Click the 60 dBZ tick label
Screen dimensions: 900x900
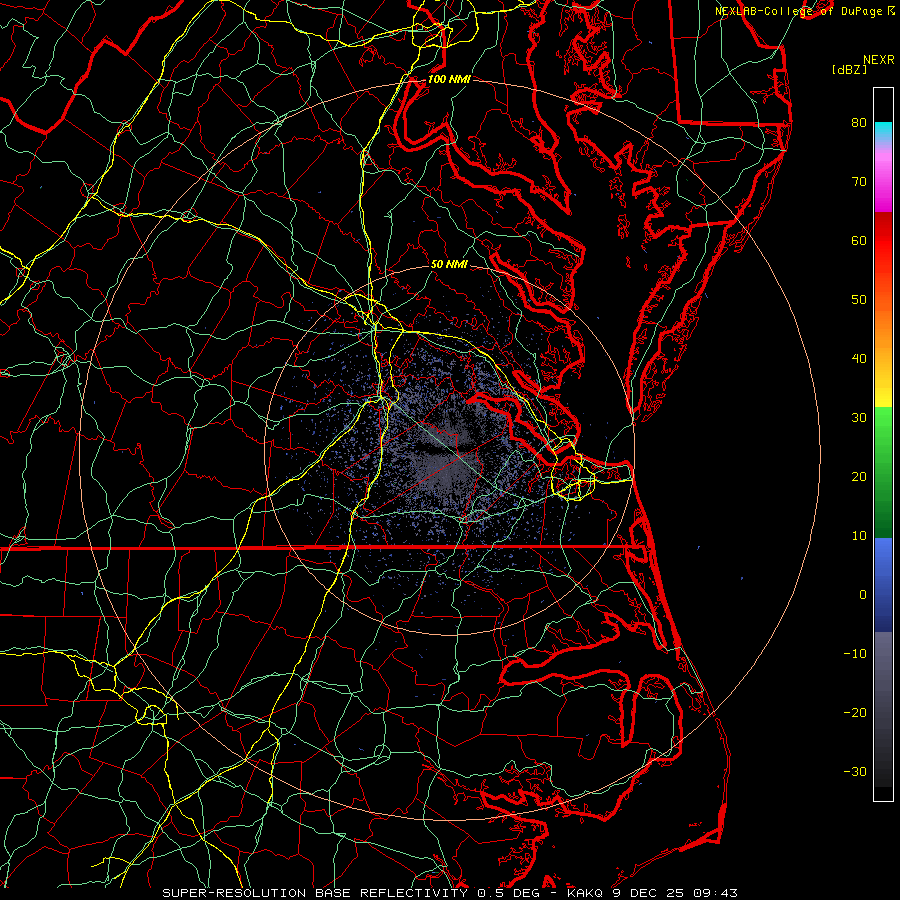click(x=858, y=241)
